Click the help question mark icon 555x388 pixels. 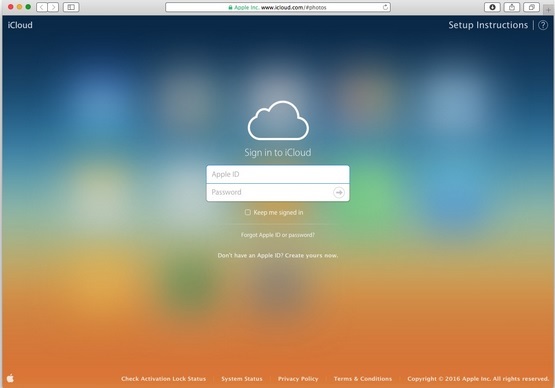(543, 25)
